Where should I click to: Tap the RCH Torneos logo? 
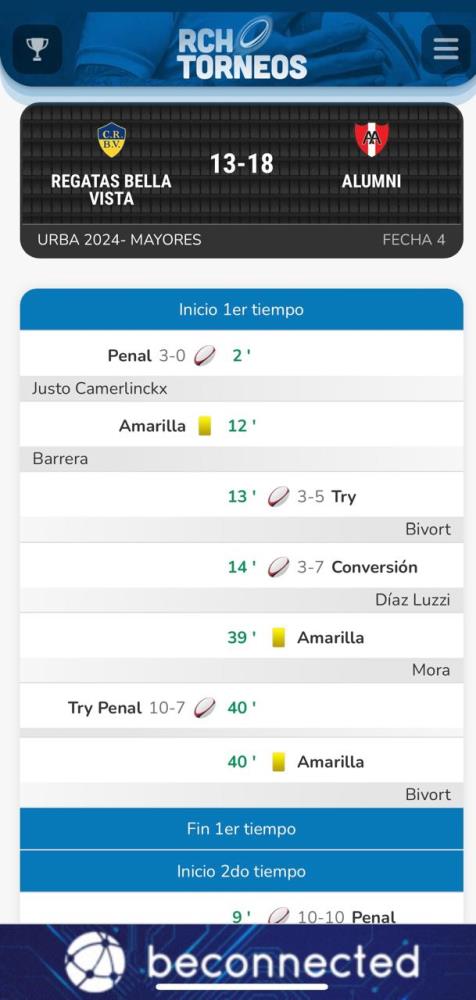point(242,50)
